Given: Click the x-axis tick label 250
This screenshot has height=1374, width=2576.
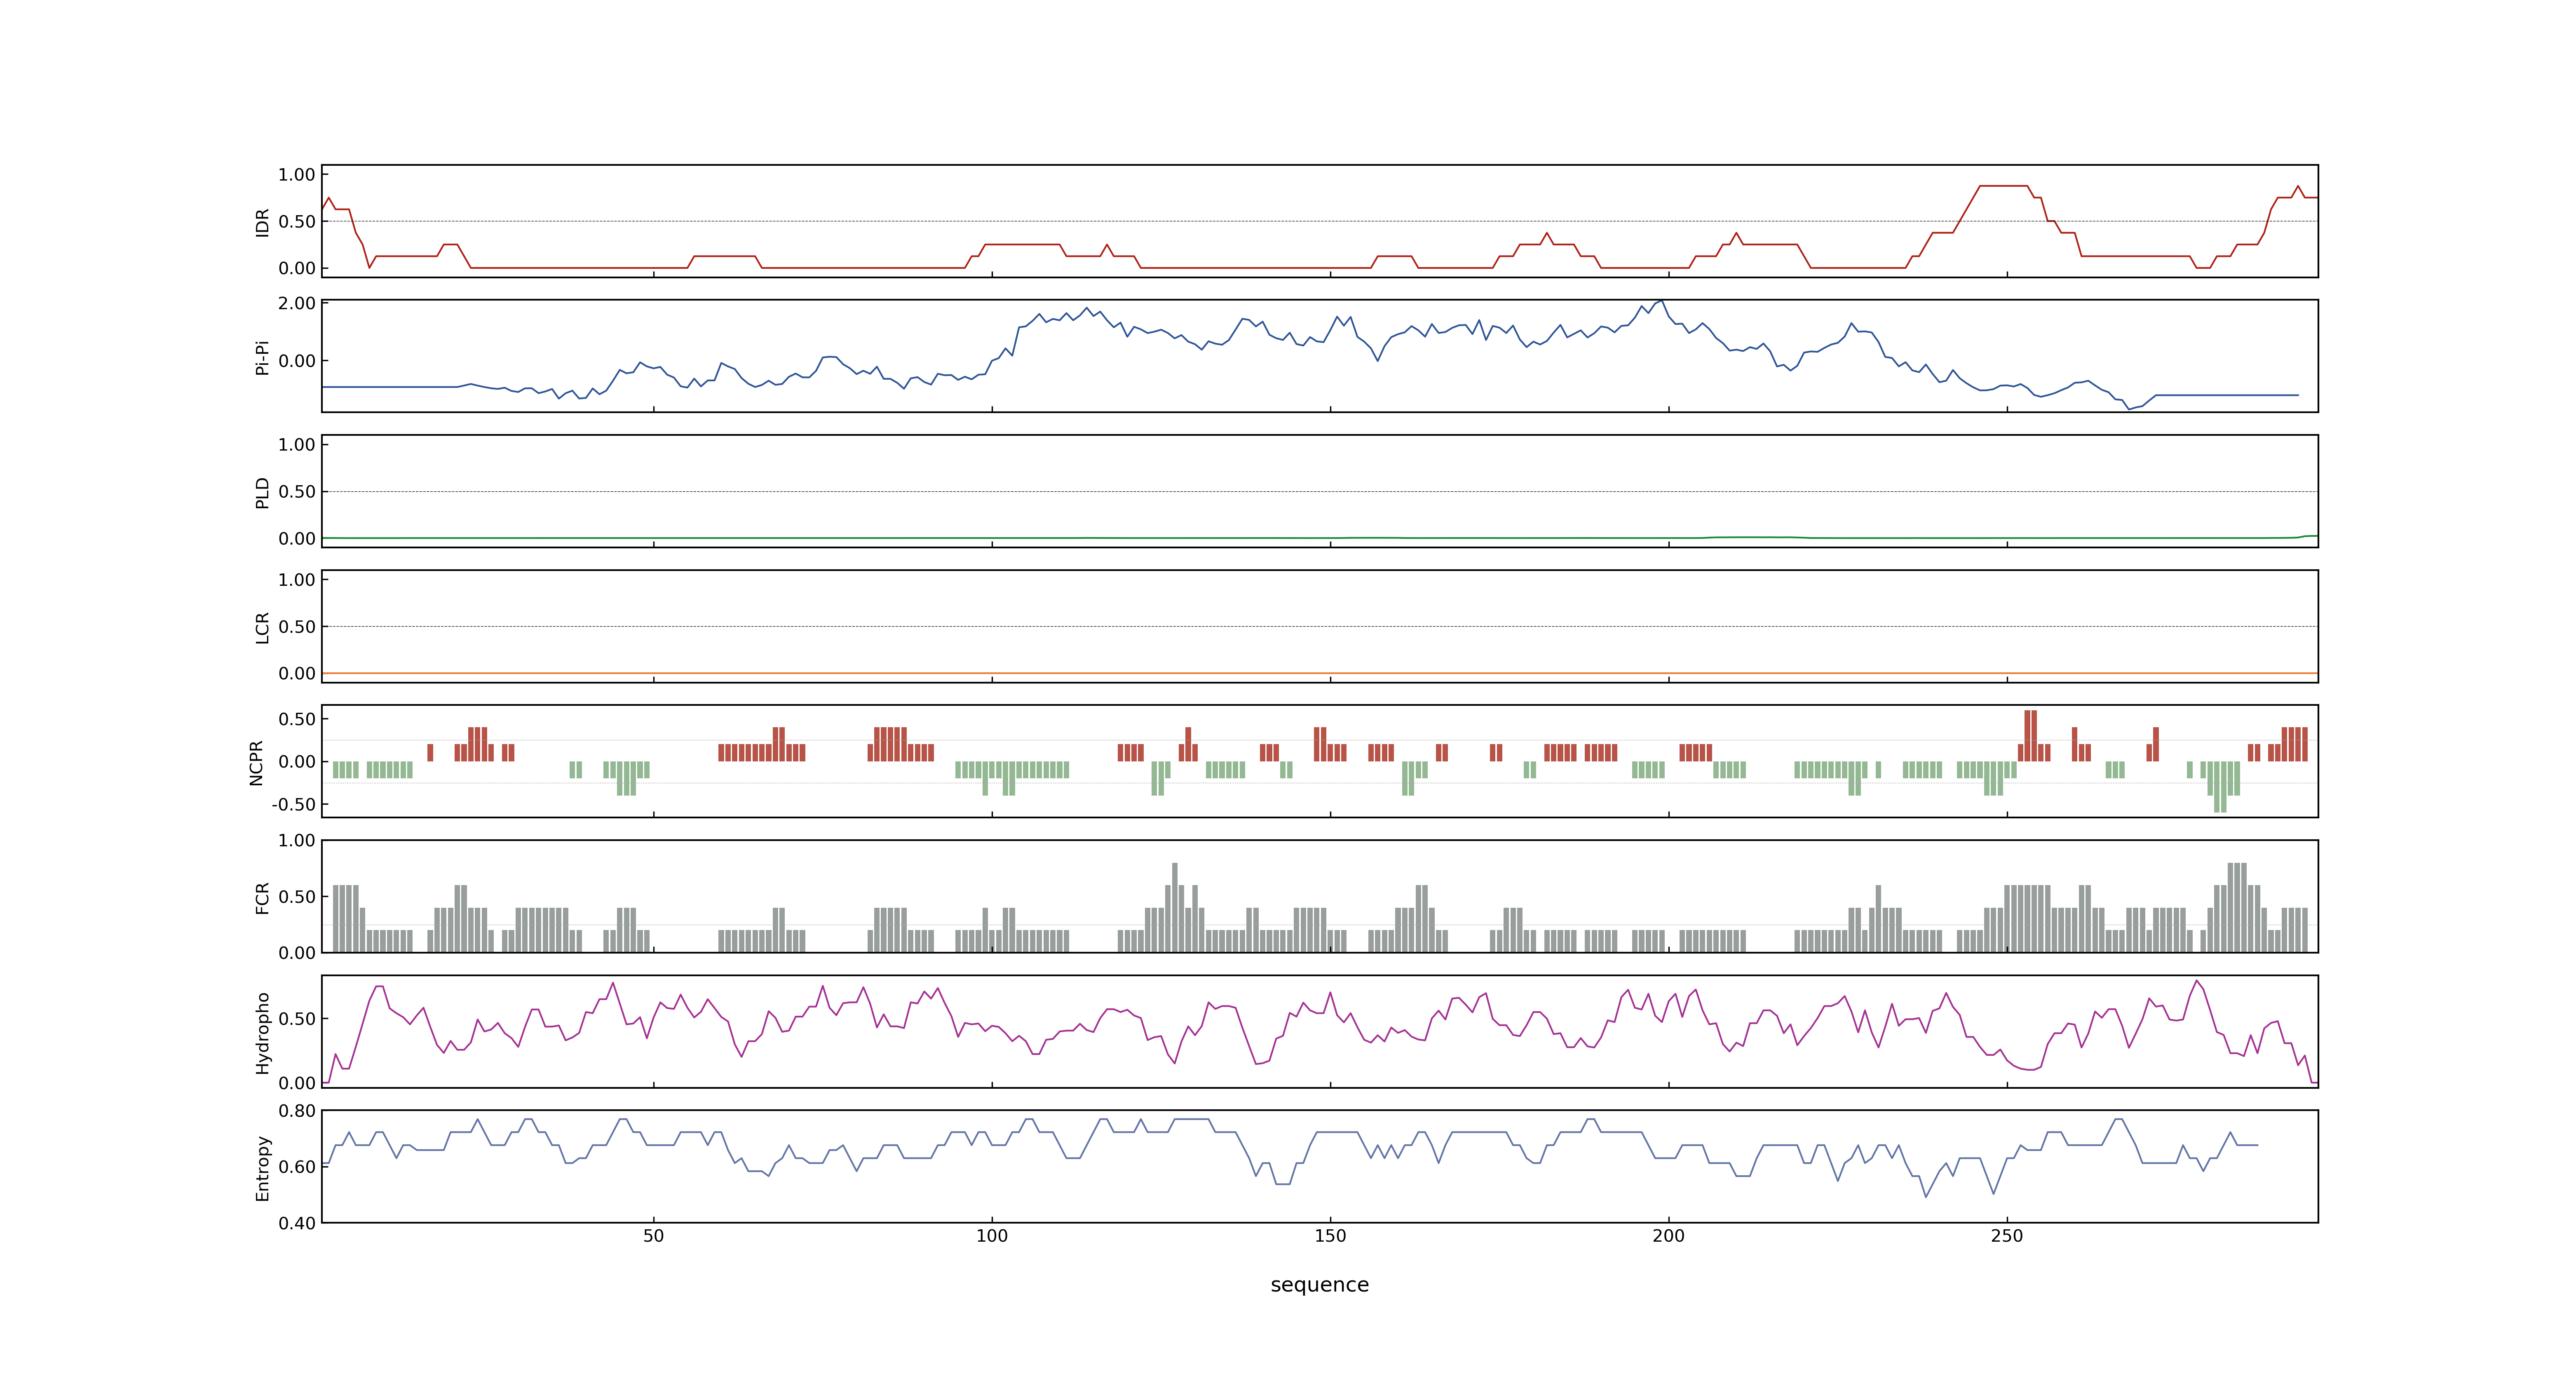Looking at the screenshot, I should coord(2006,1236).
